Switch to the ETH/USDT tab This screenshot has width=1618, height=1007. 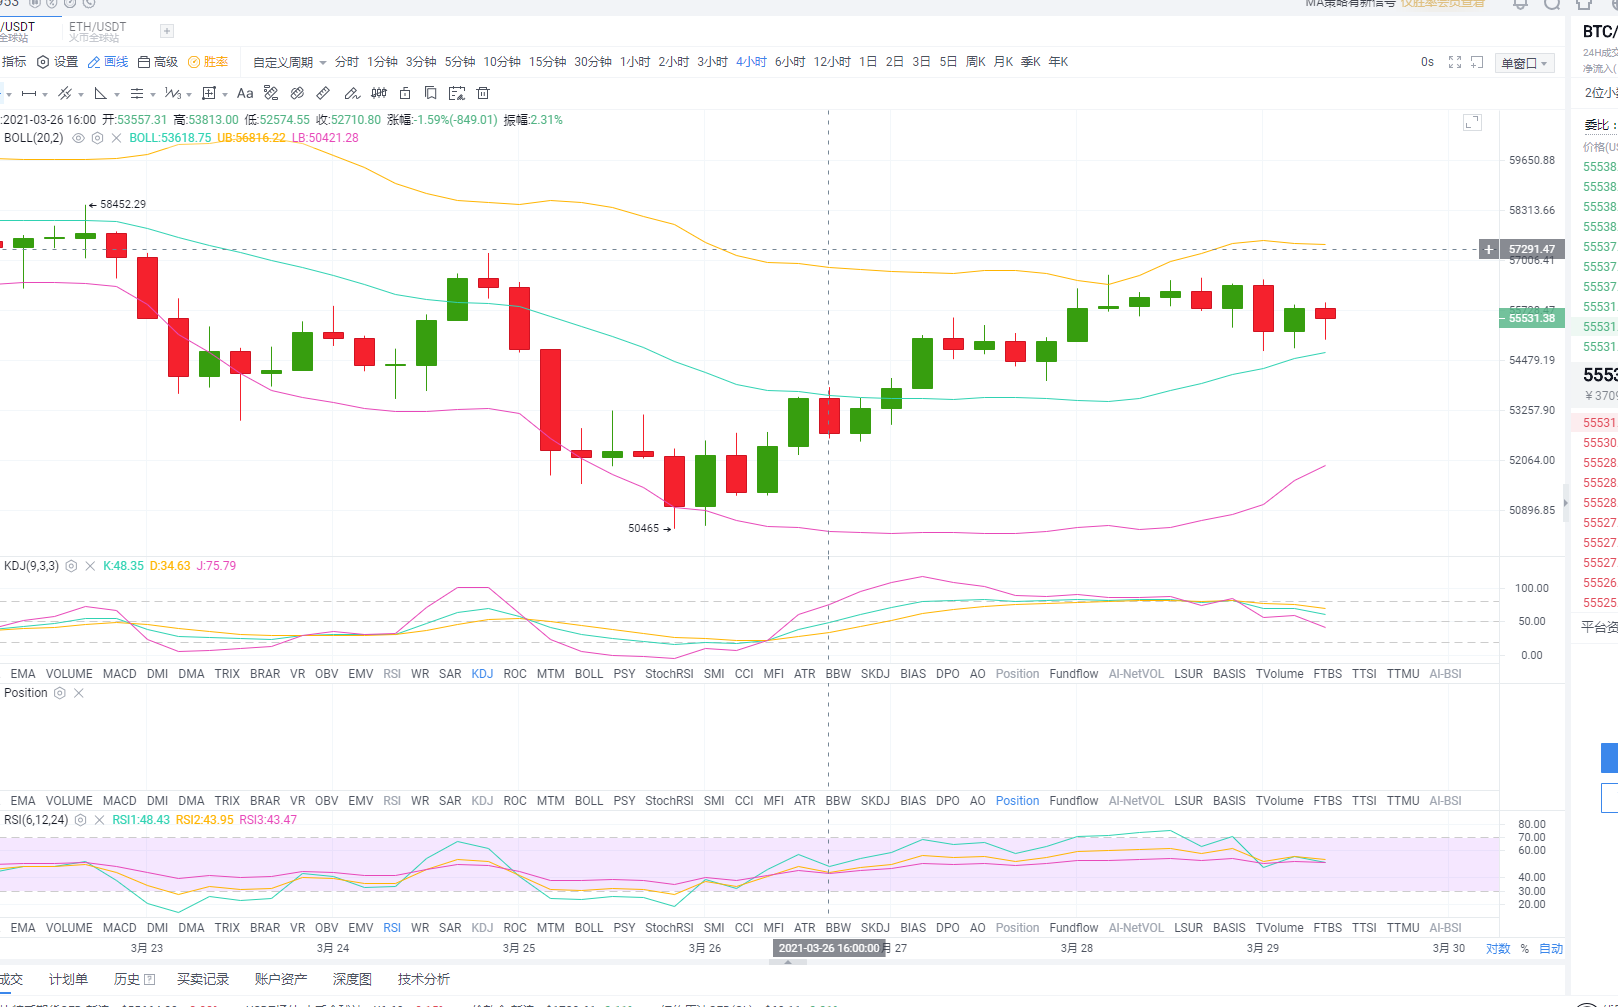(x=97, y=31)
